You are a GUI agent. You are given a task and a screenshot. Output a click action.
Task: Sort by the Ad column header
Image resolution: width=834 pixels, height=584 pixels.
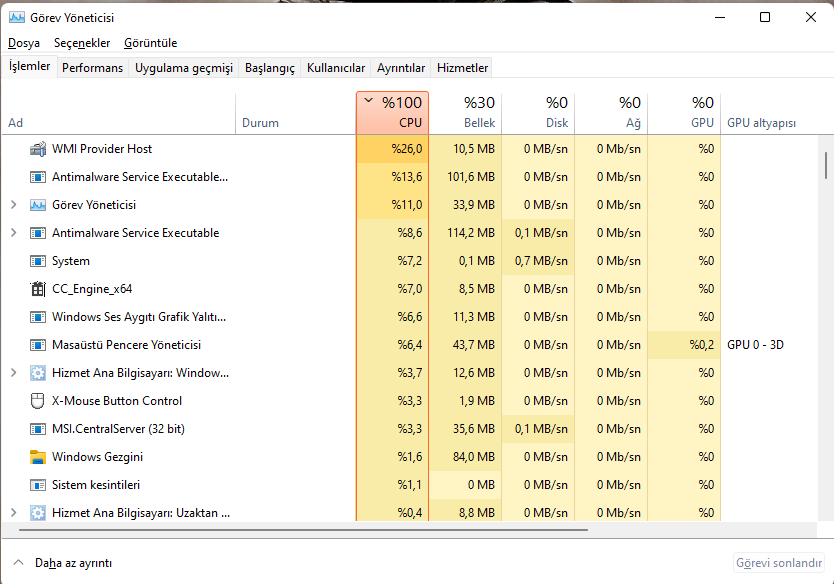(x=119, y=113)
